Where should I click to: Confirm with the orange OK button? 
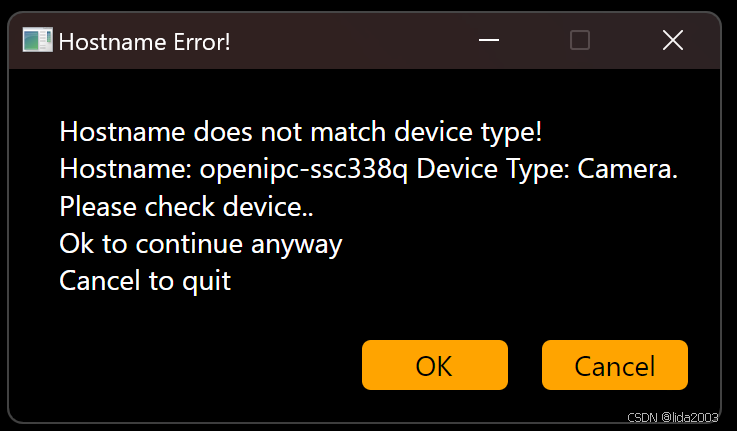point(435,365)
